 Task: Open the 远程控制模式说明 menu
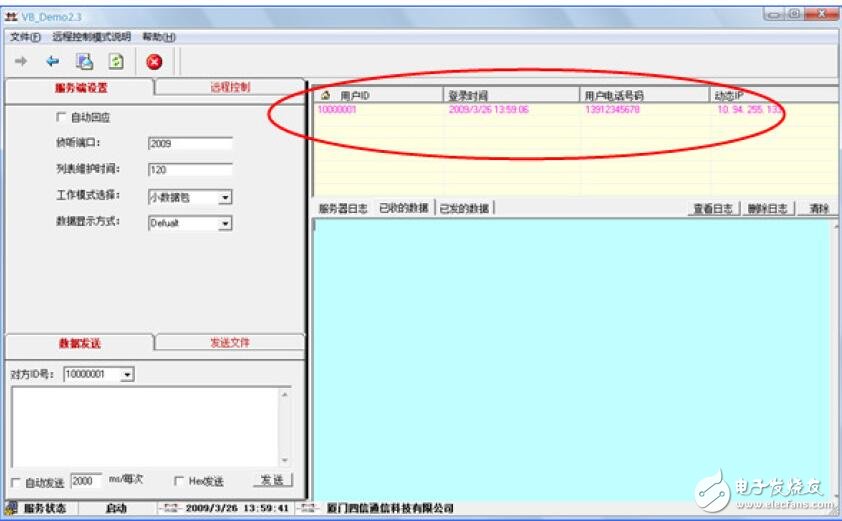point(91,37)
